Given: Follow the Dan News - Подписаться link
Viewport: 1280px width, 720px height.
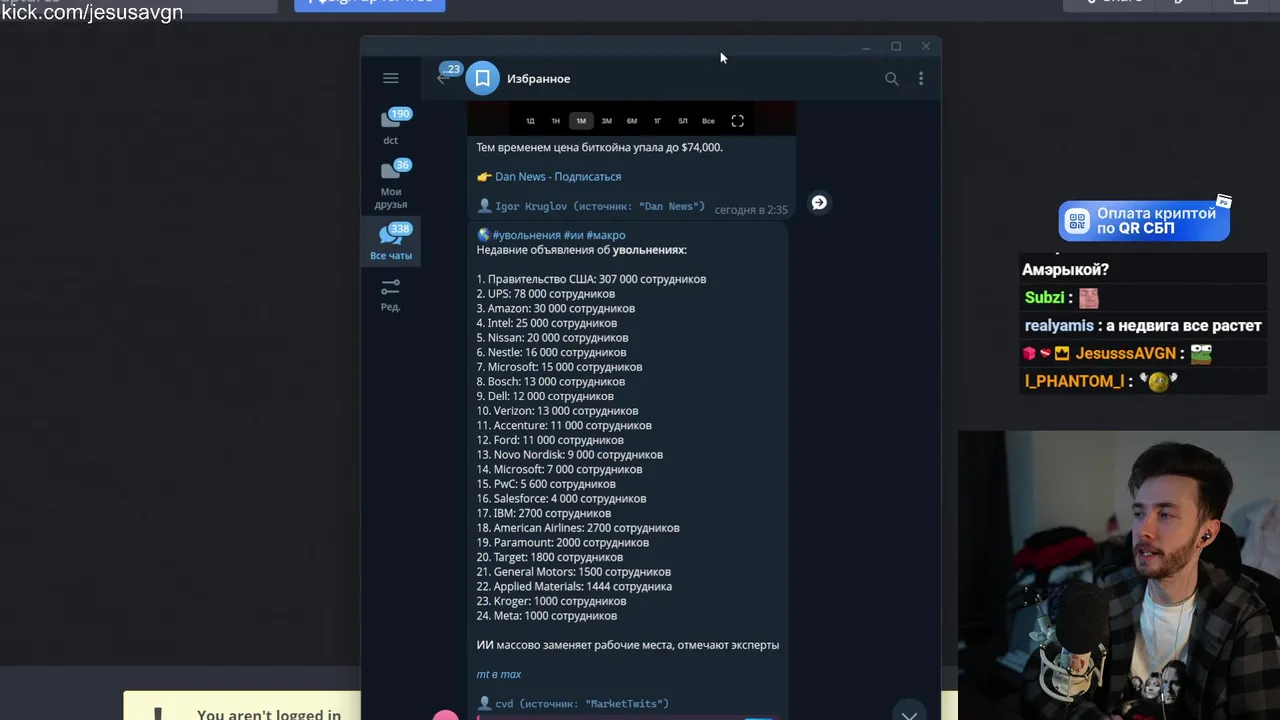Looking at the screenshot, I should click(558, 176).
